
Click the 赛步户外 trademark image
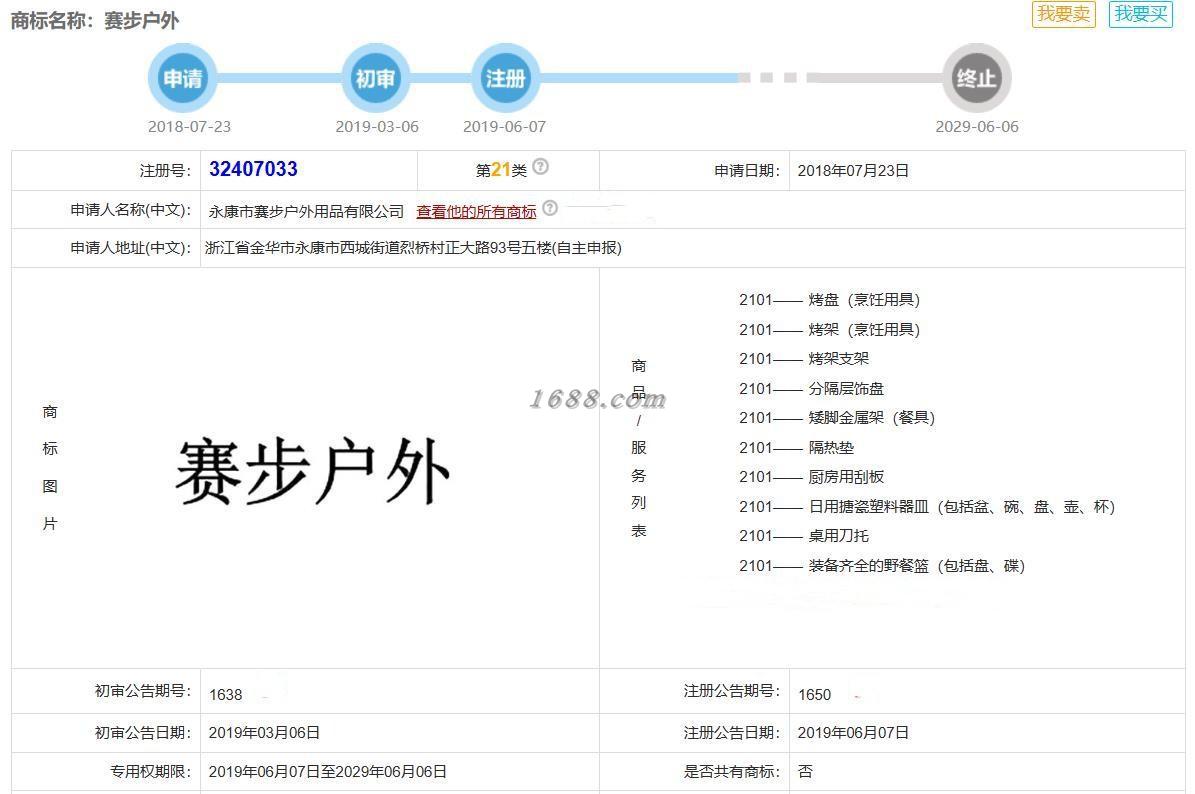pos(312,471)
